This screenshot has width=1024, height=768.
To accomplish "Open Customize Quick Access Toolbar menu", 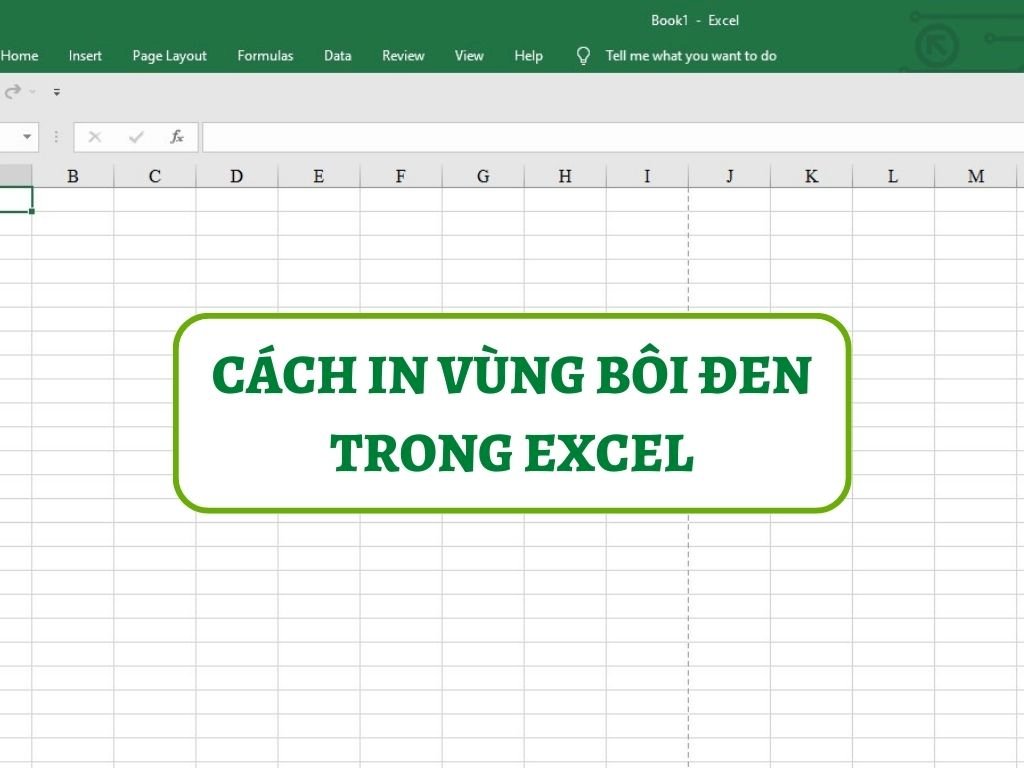I will pyautogui.click(x=57, y=92).
